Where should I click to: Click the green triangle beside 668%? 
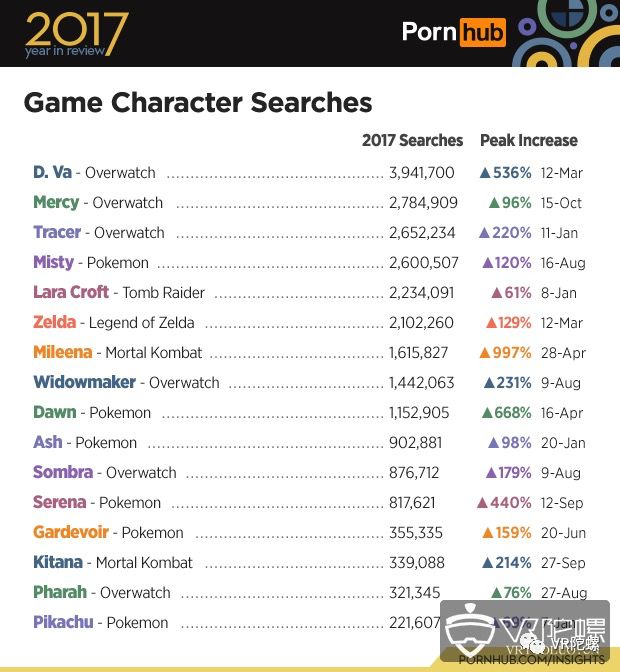point(485,413)
